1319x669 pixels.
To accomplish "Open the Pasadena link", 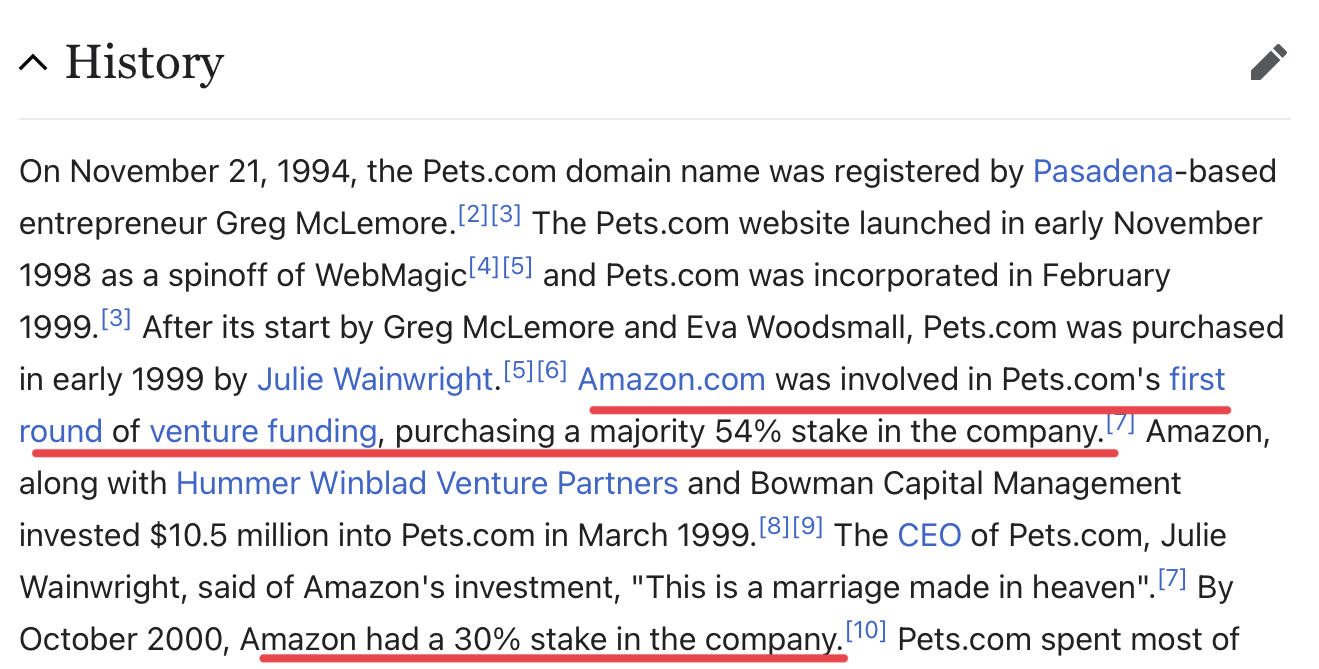I will (x=1103, y=172).
